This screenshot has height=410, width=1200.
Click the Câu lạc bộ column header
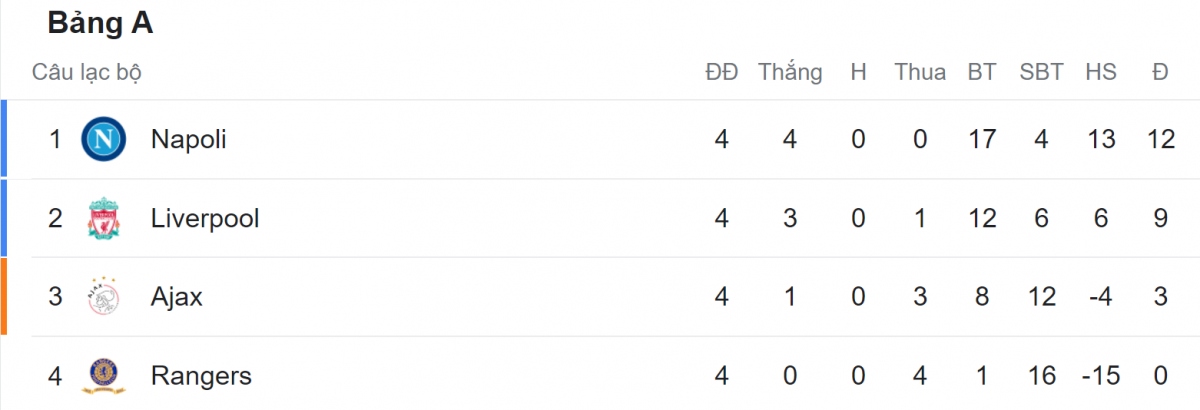click(x=87, y=72)
